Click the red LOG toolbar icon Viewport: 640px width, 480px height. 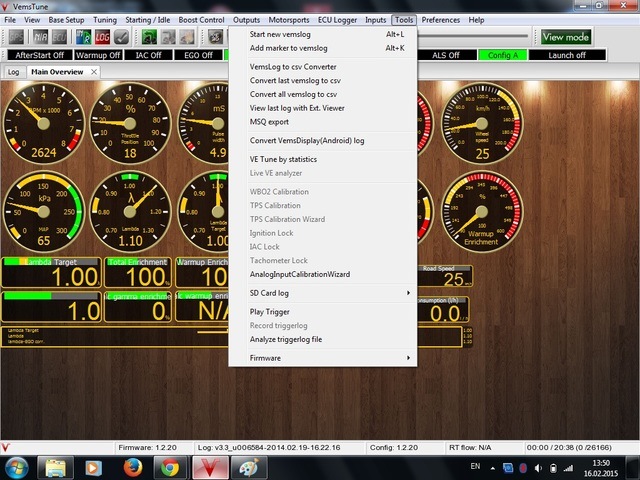coord(102,37)
